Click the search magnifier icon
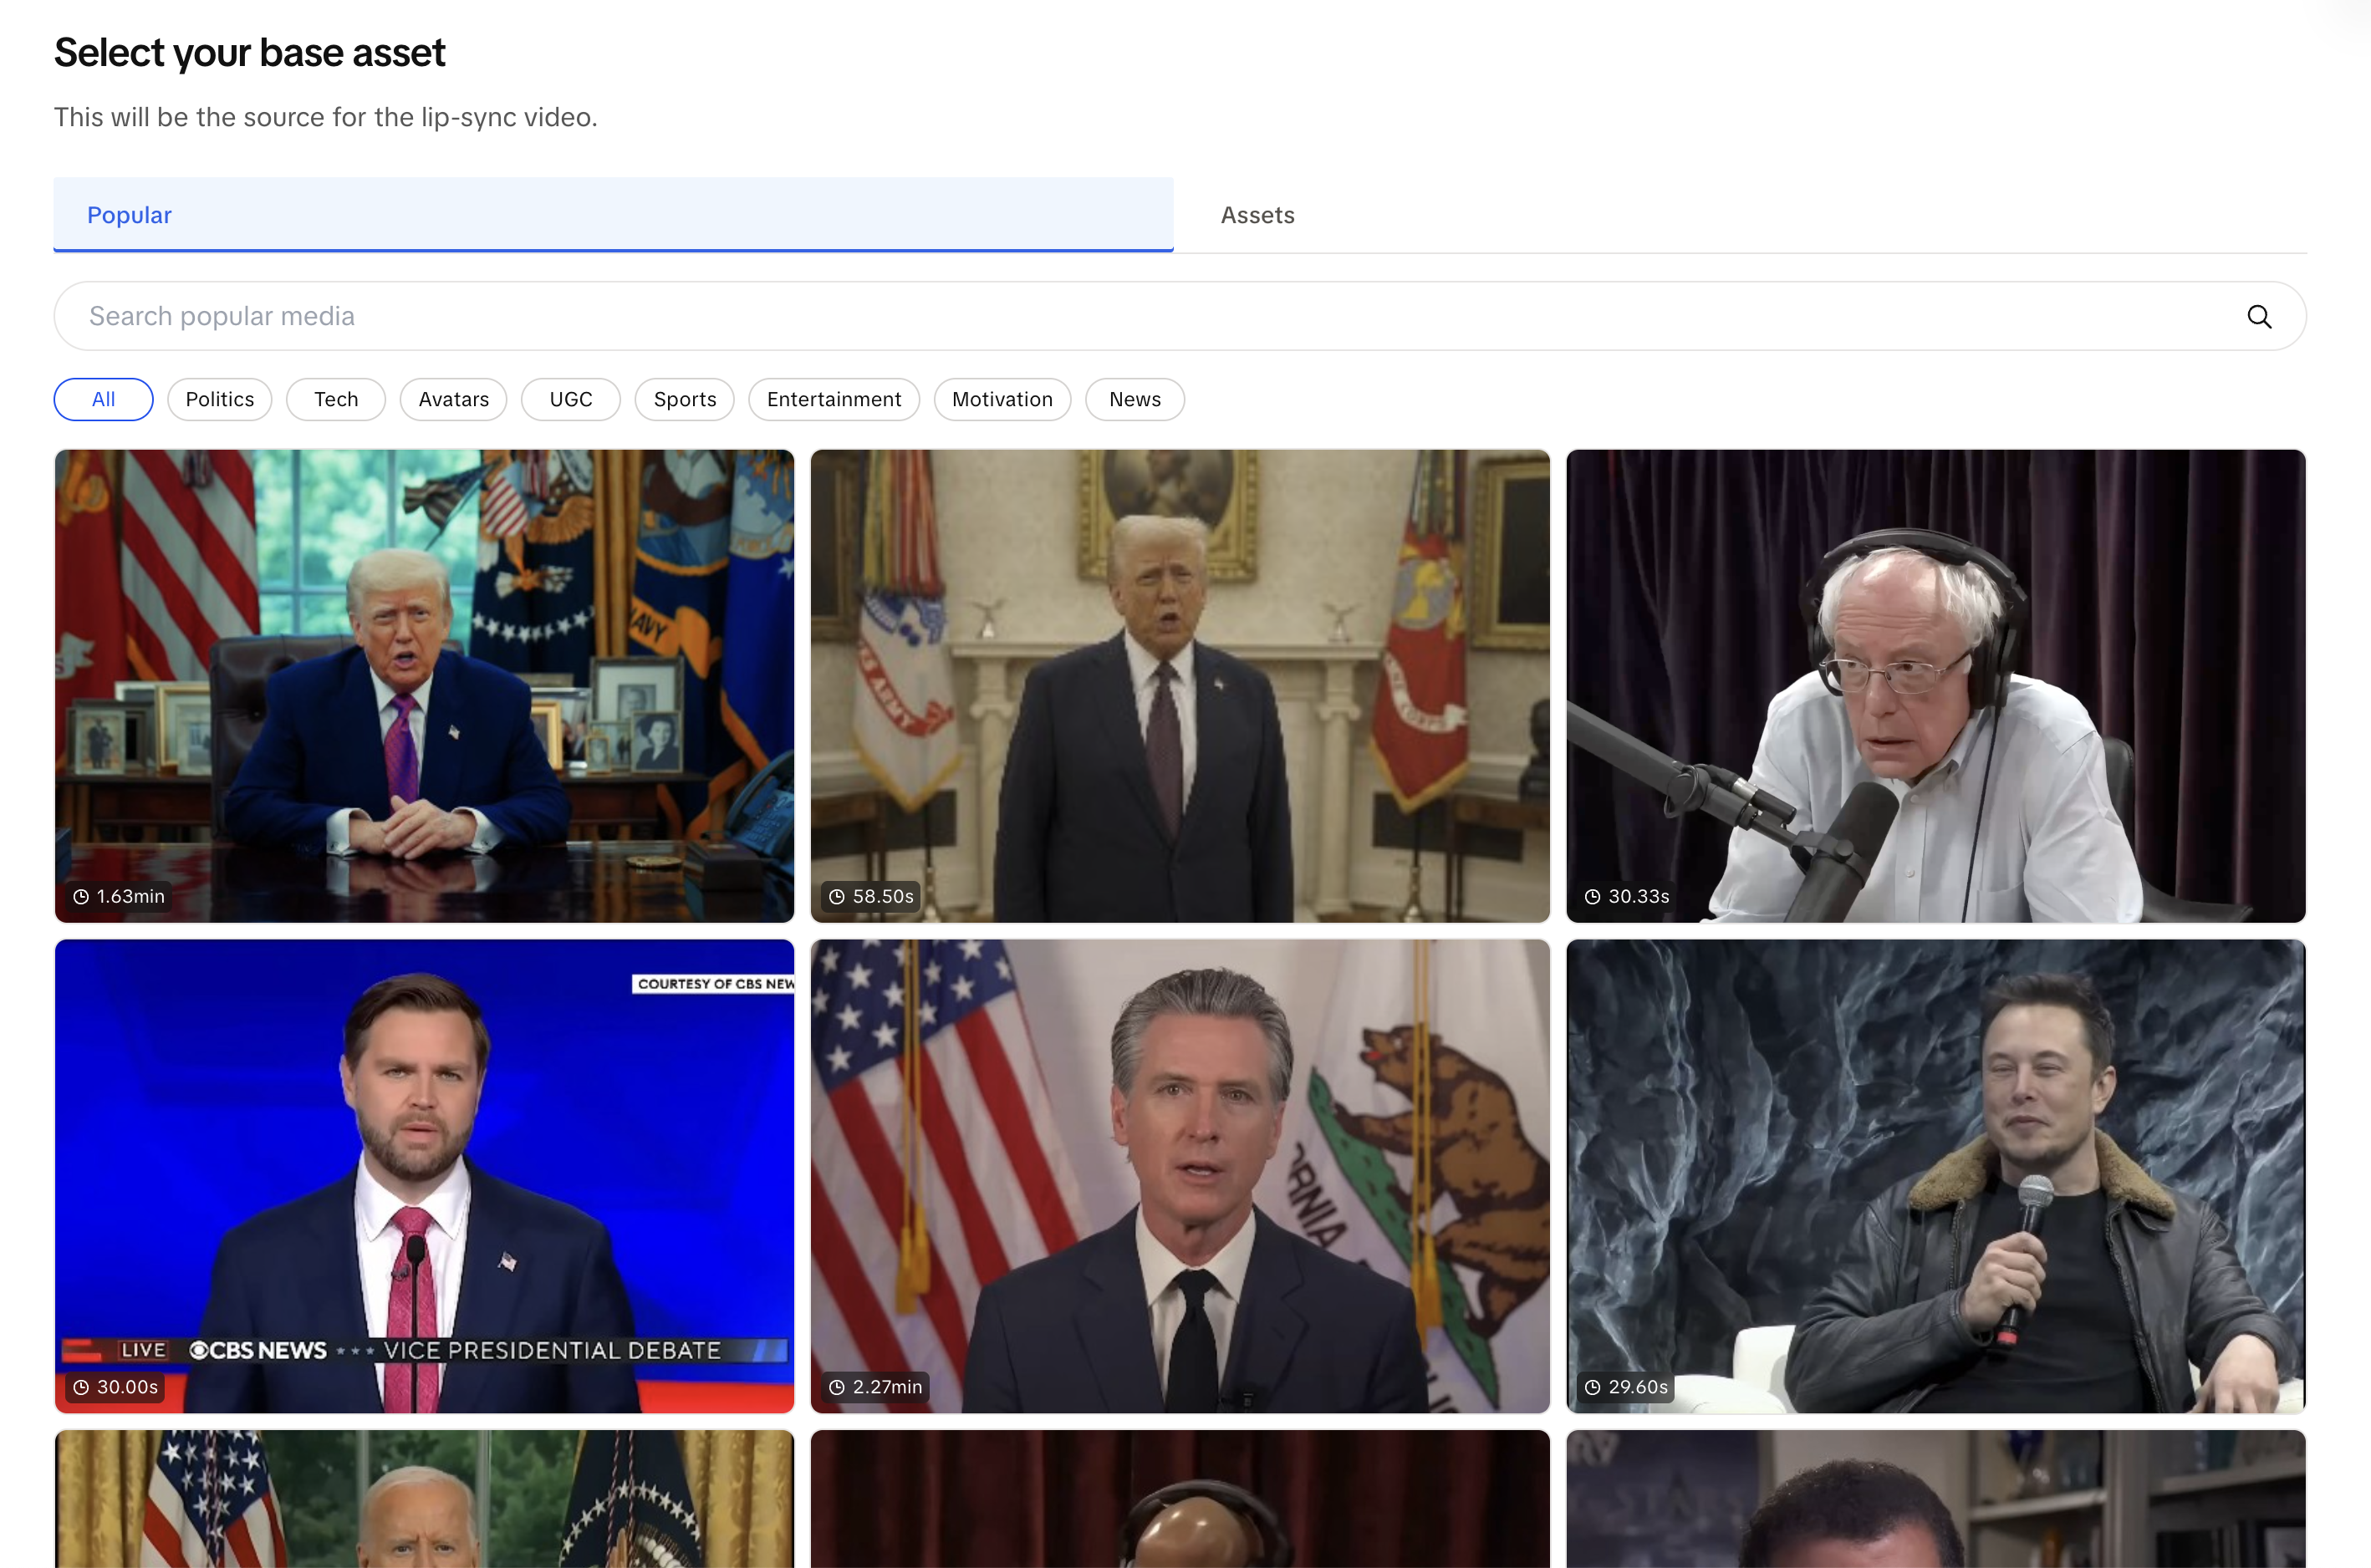Screen dimensions: 2371x1568 pos(2258,317)
